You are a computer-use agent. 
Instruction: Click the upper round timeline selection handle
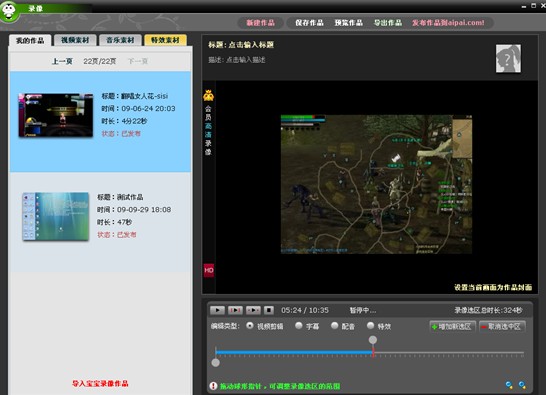click(x=373, y=340)
